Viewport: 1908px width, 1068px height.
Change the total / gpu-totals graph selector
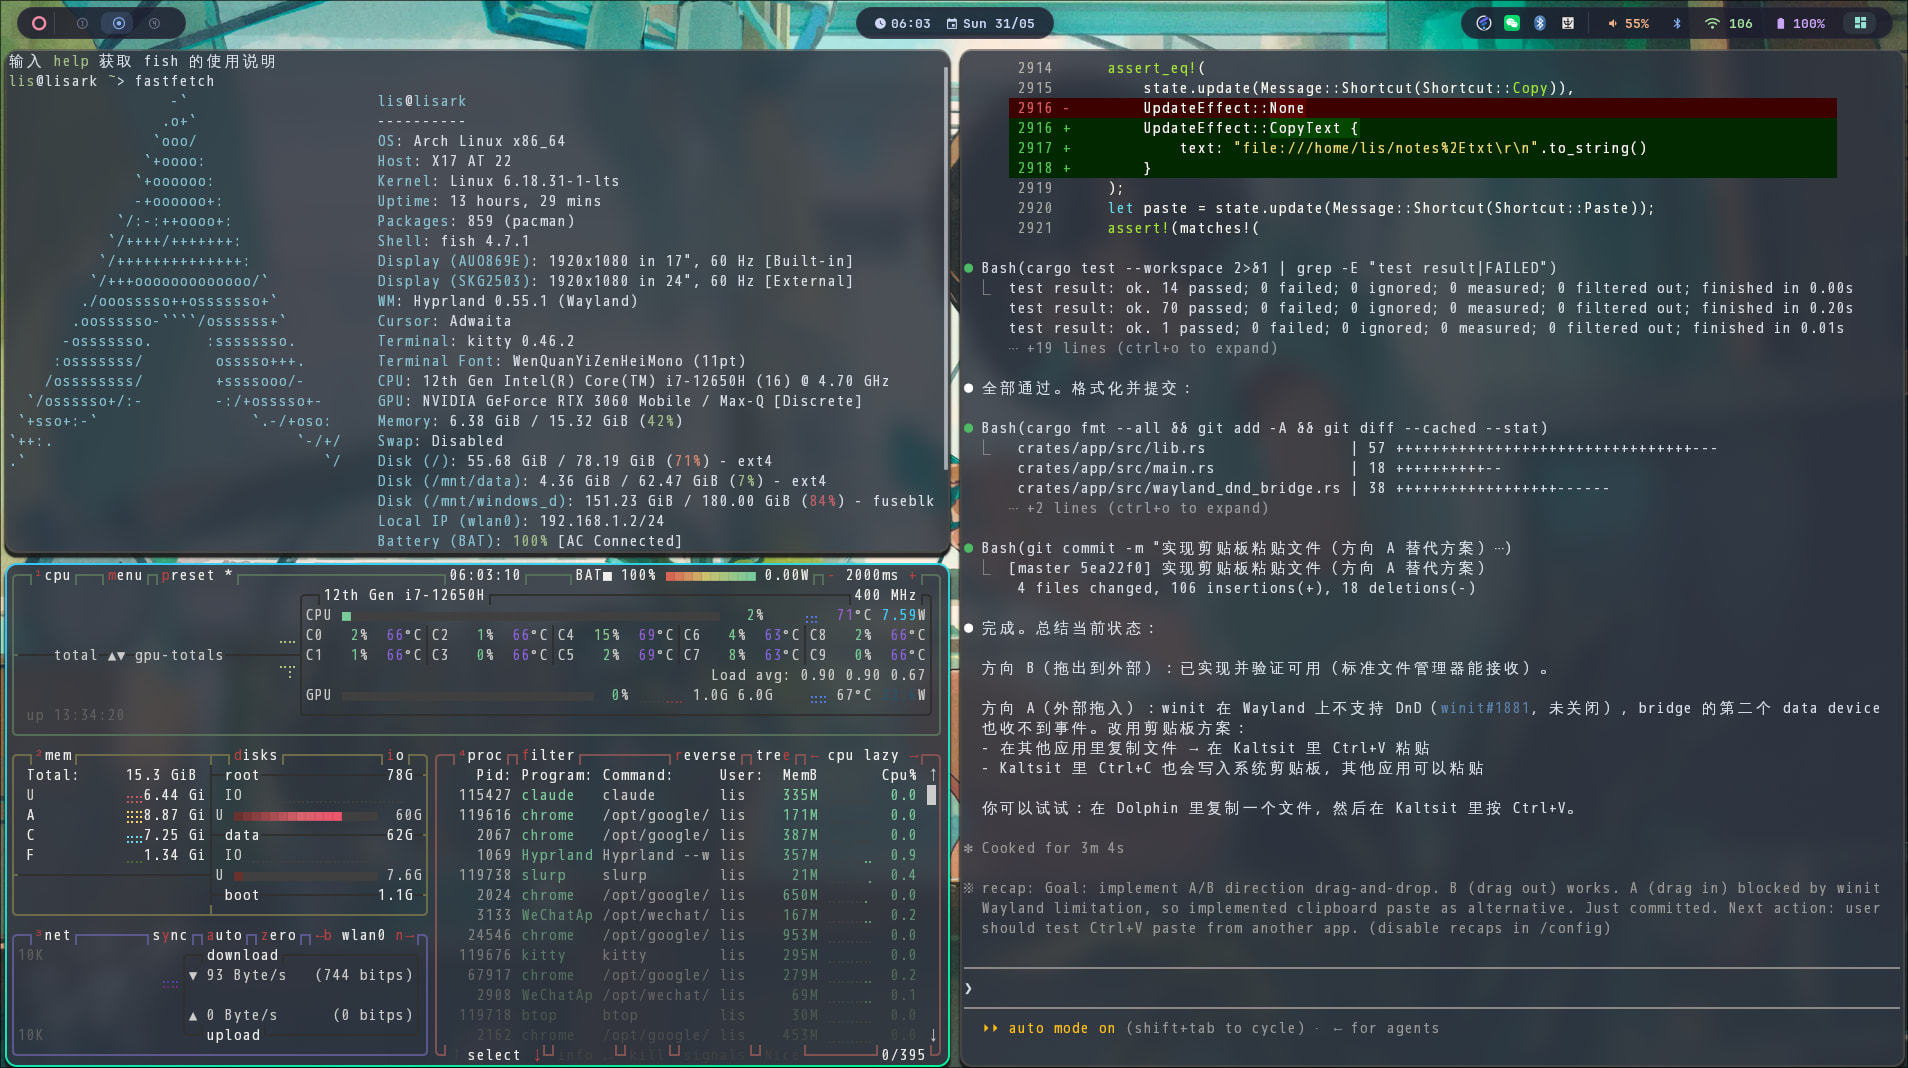pyautogui.click(x=139, y=655)
